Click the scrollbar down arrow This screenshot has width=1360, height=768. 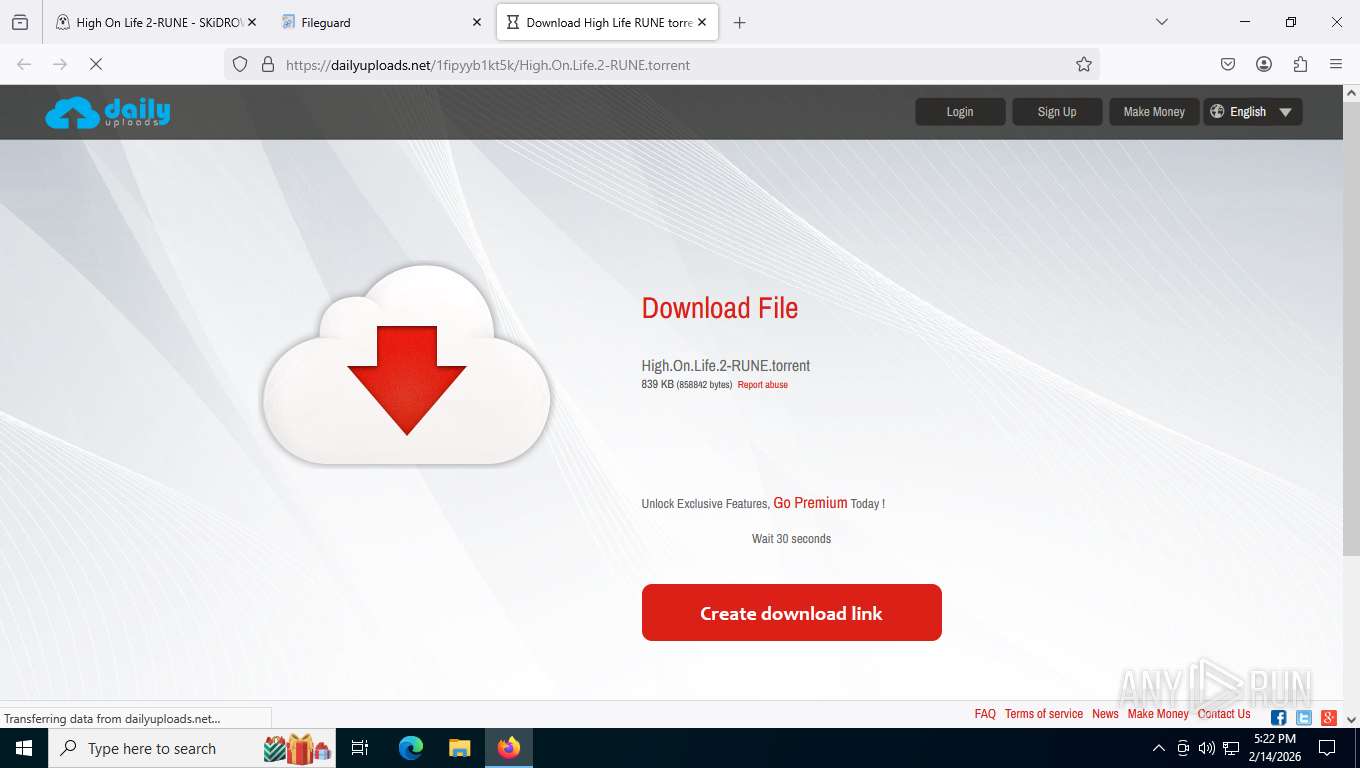tap(1351, 719)
